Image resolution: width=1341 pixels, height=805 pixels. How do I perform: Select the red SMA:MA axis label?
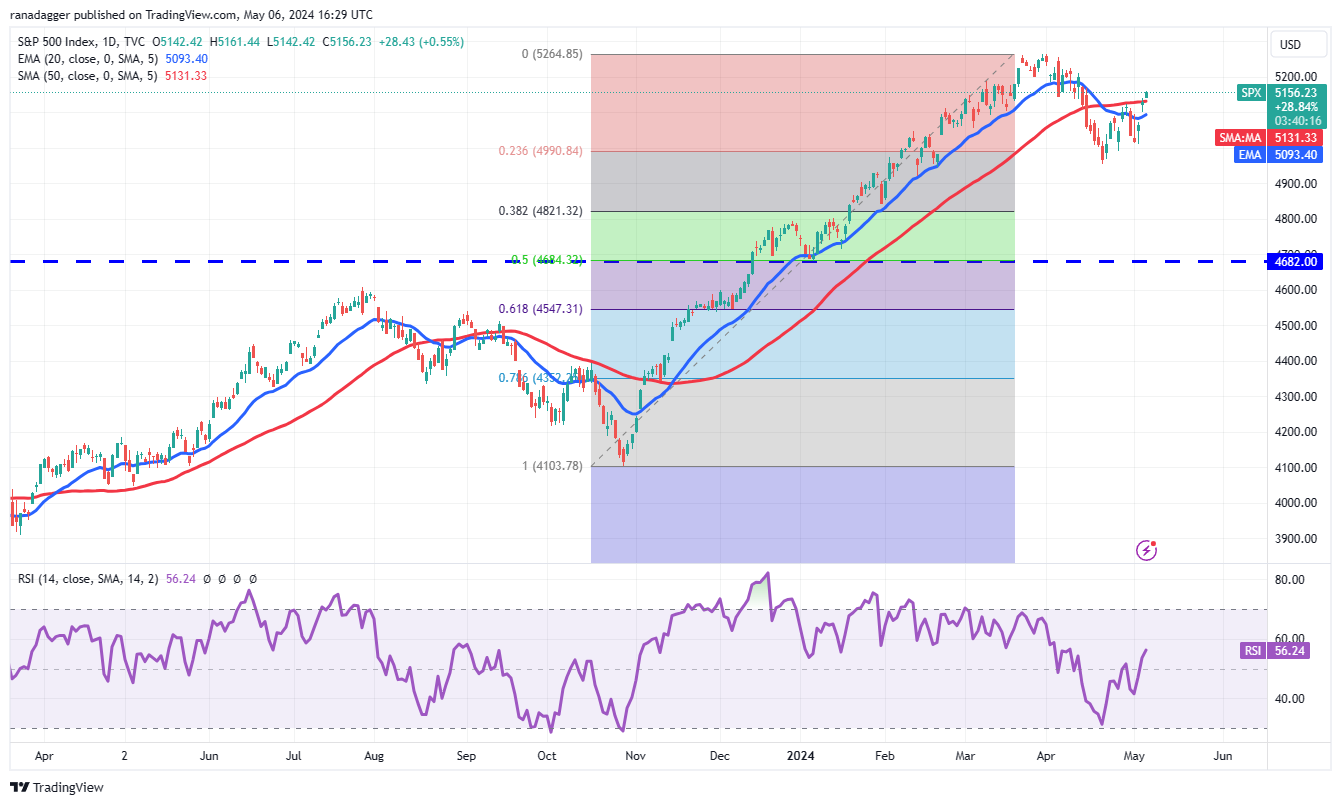coord(1242,137)
